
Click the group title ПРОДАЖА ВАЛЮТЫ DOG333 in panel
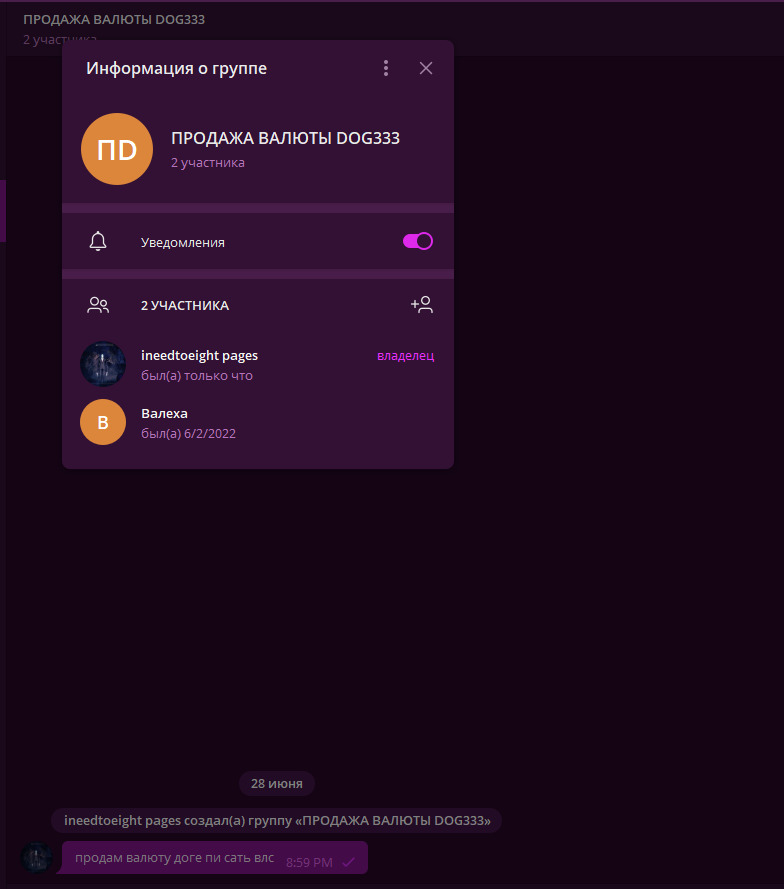pos(285,138)
